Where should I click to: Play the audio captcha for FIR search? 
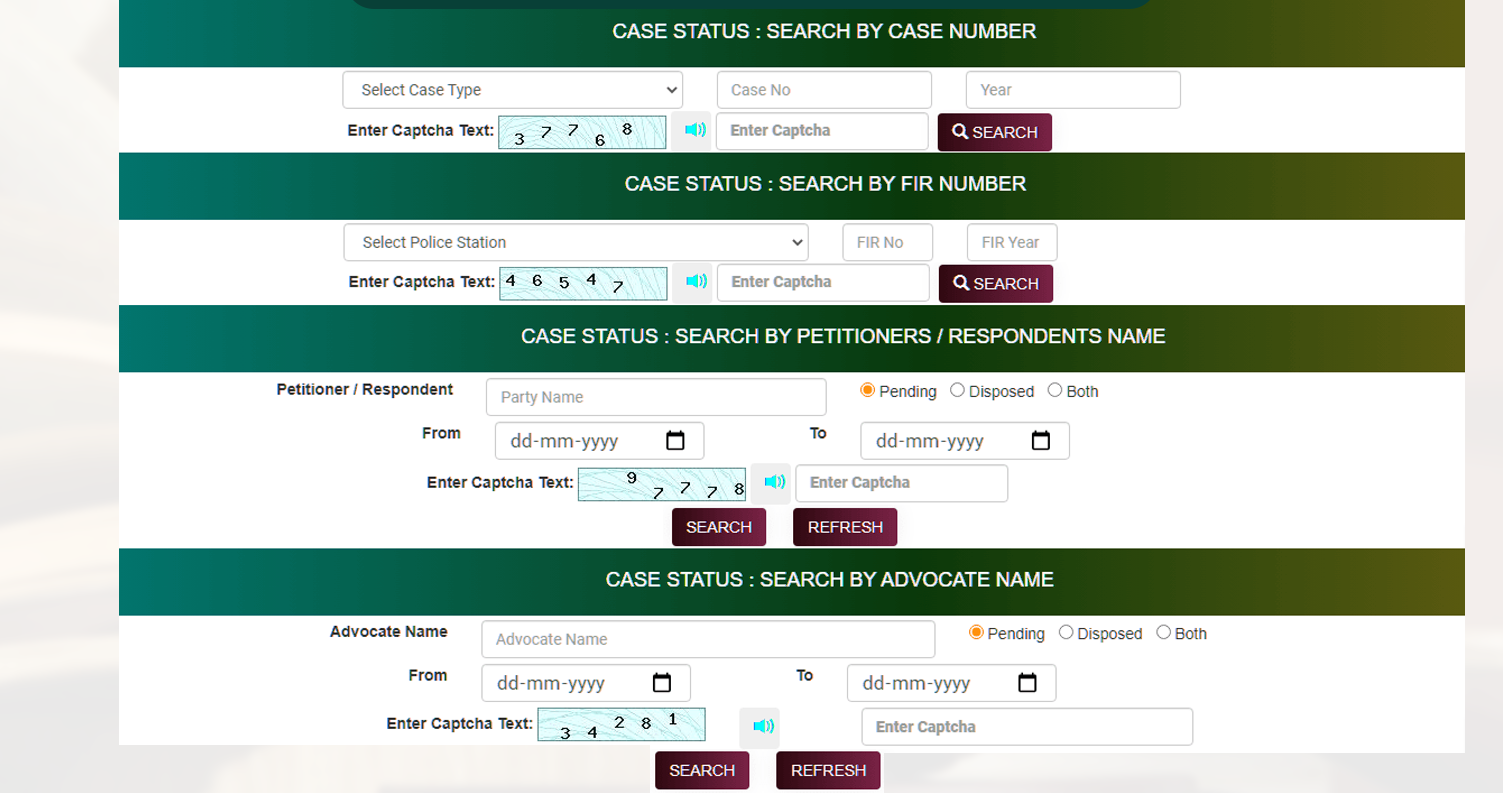pos(693,282)
